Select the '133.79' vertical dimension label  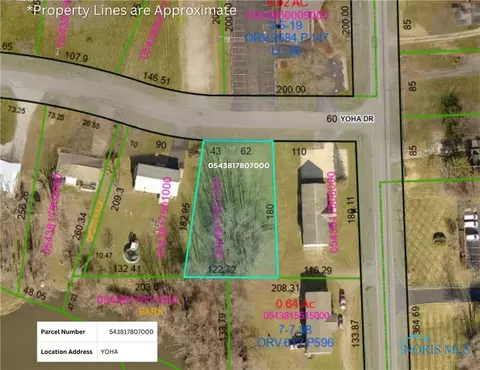(223, 327)
